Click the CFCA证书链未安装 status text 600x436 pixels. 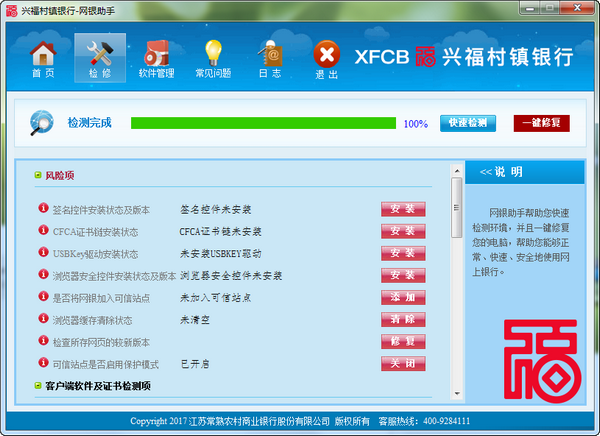click(220, 232)
